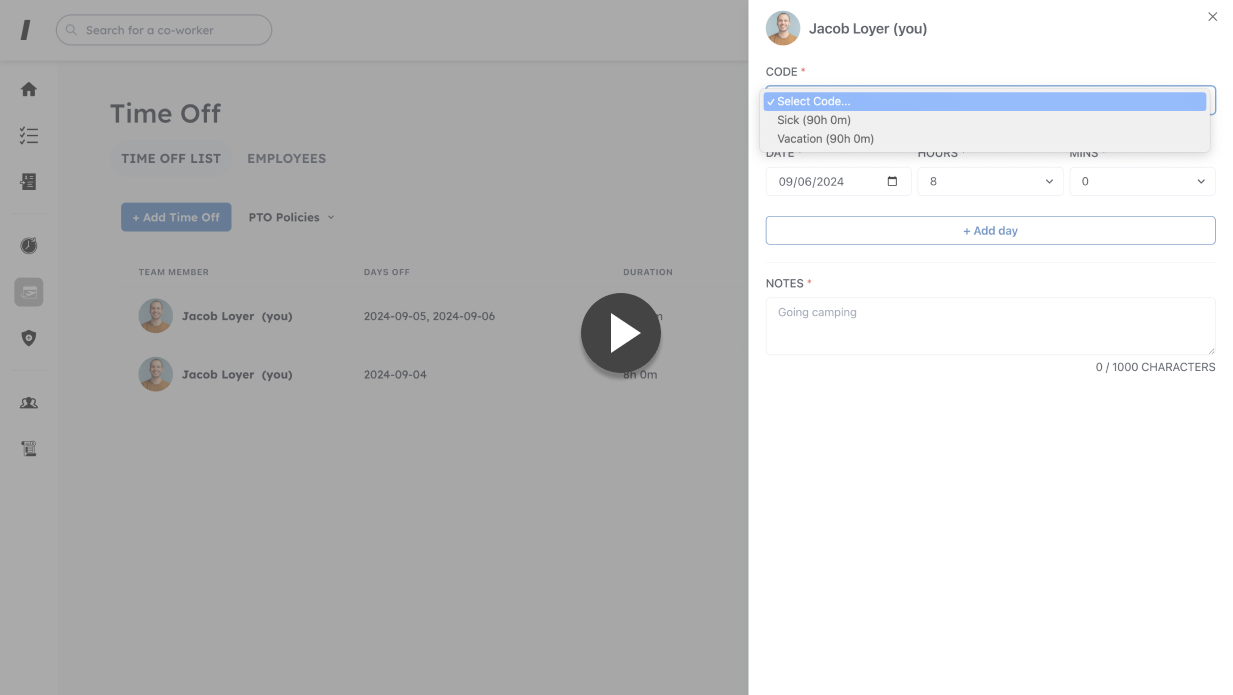Open the checklist tasks sidebar icon
1233x695 pixels.
click(29, 135)
